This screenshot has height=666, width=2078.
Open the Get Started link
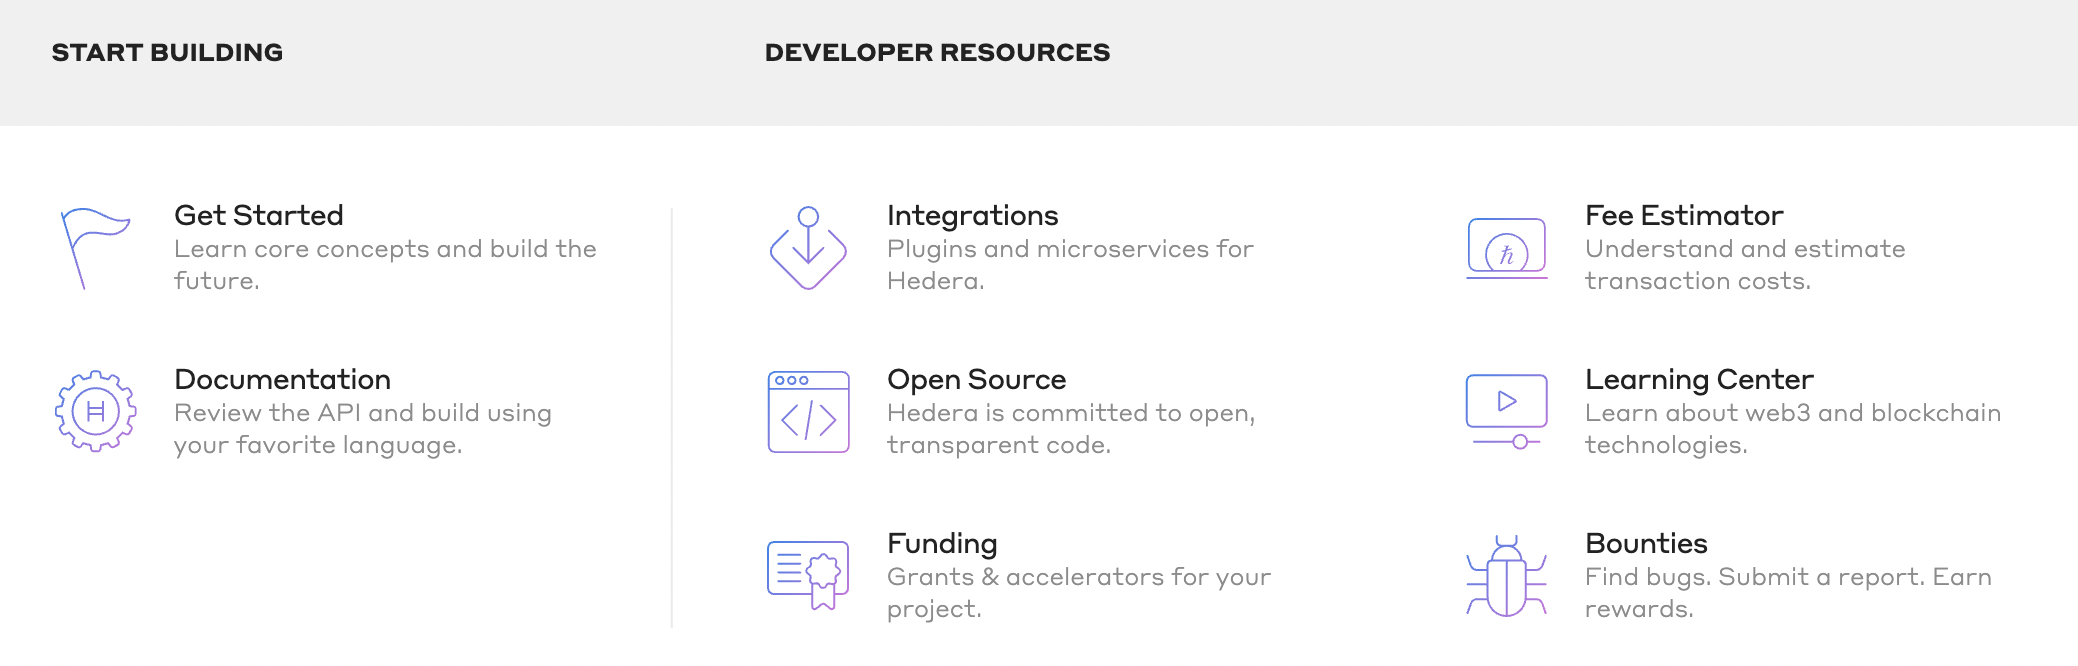click(x=259, y=215)
